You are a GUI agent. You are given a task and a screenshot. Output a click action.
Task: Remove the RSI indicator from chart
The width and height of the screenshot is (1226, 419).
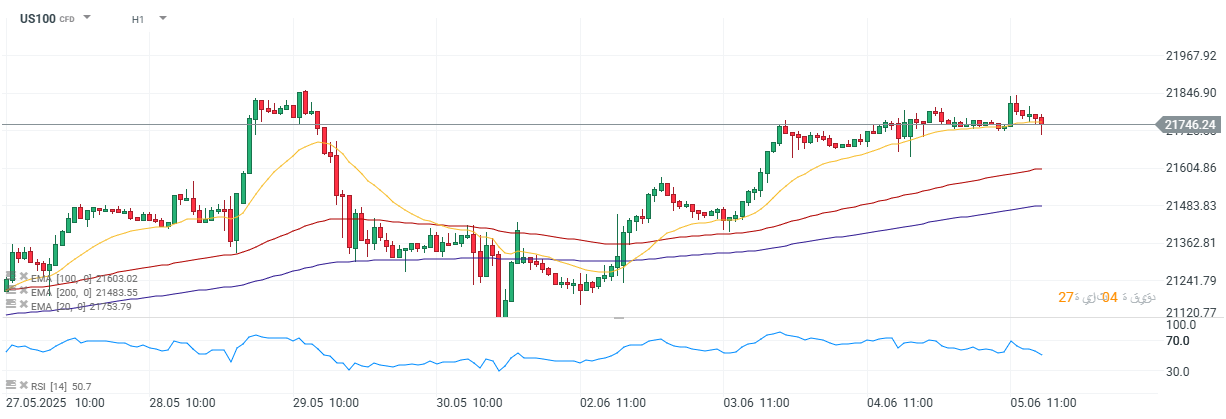[23, 384]
